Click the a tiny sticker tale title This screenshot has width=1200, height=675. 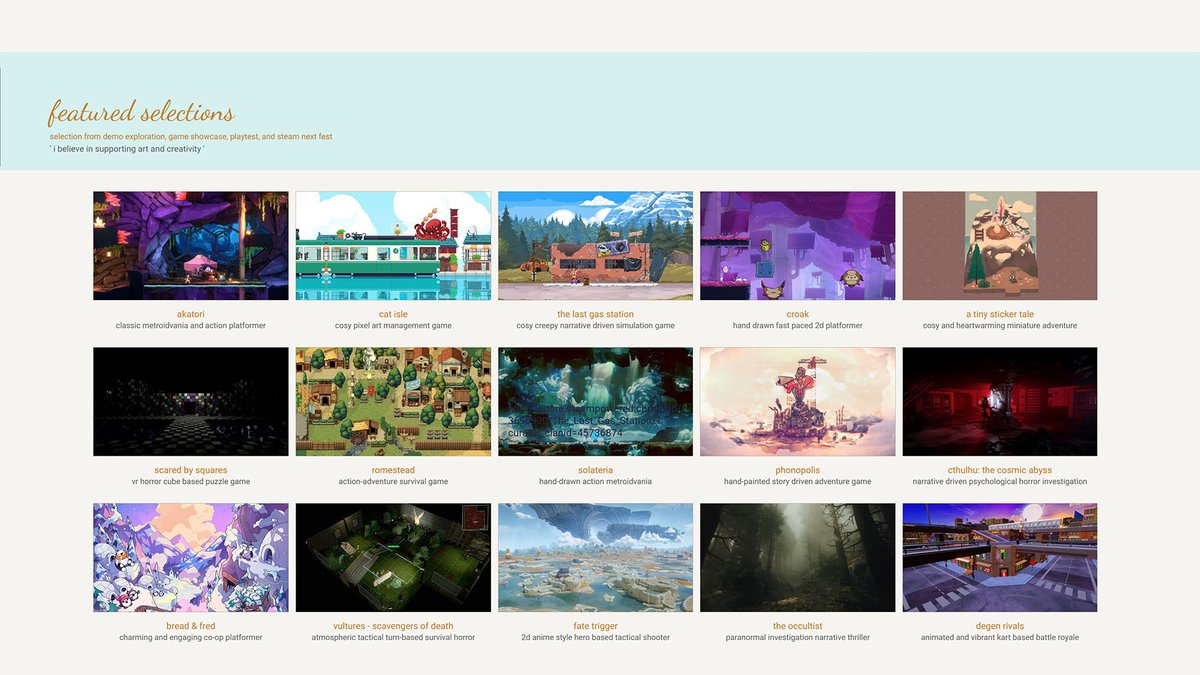(x=1000, y=314)
